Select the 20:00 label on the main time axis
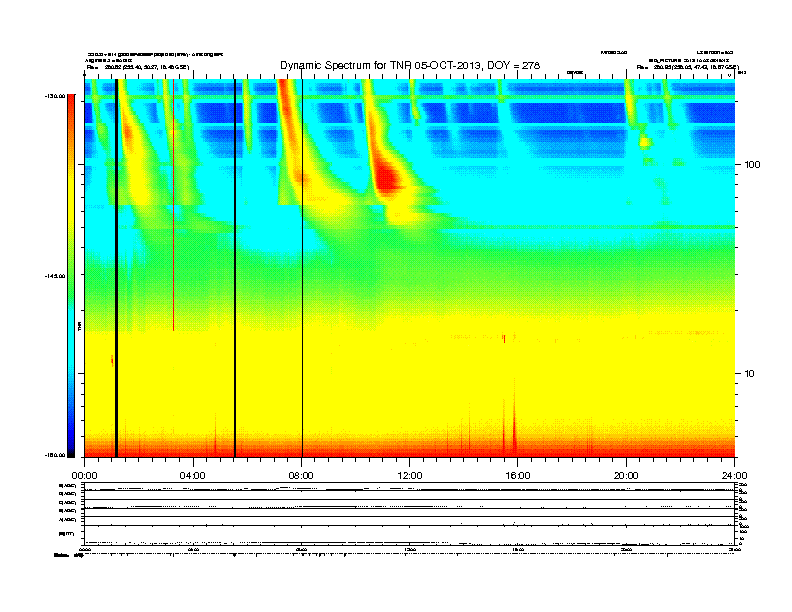Viewport: 792px width, 612px height. click(x=626, y=476)
